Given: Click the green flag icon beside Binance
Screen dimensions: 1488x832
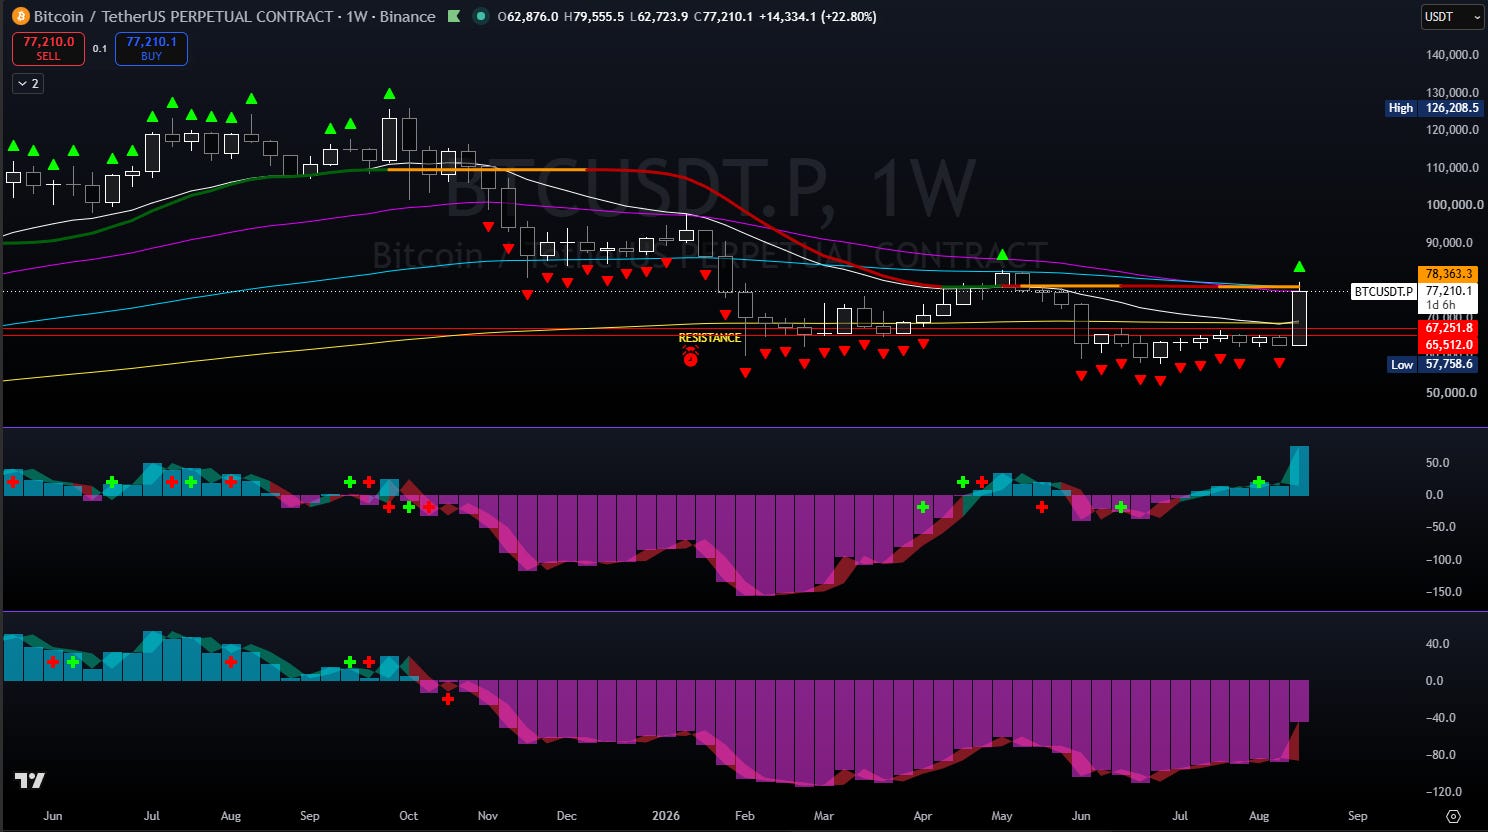Looking at the screenshot, I should [453, 16].
